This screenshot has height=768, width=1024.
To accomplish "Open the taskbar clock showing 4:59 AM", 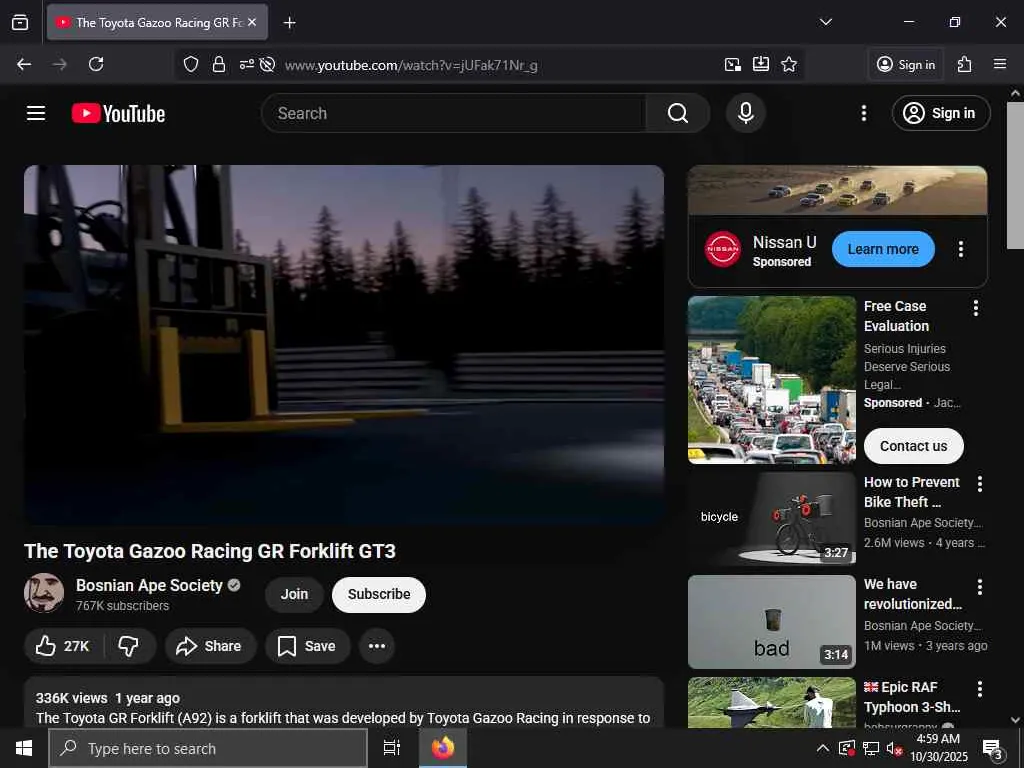I will (x=938, y=748).
